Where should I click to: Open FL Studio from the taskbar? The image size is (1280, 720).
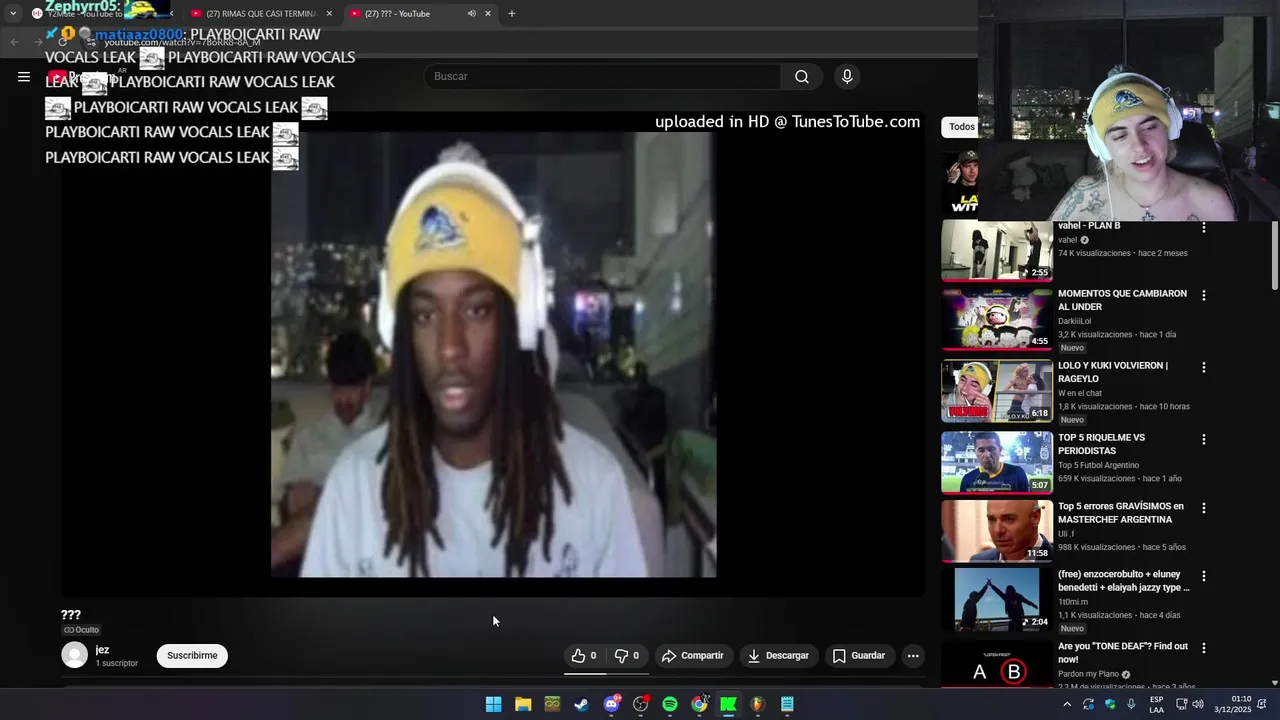[758, 704]
